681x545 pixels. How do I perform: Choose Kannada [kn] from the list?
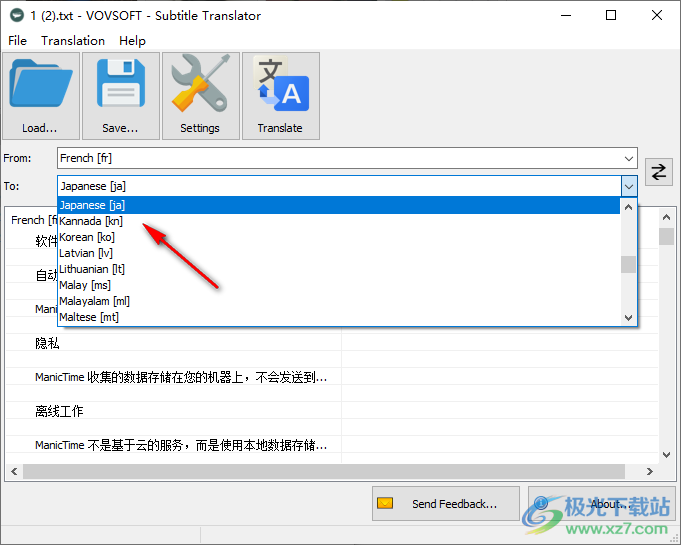click(x=339, y=221)
